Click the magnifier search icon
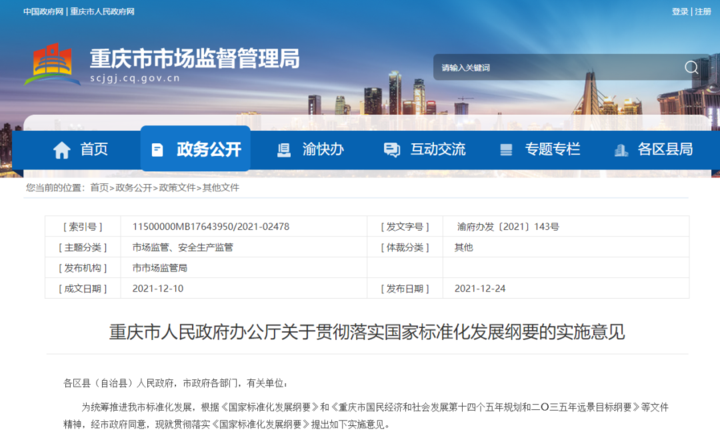This screenshot has height=438, width=720. (x=691, y=67)
